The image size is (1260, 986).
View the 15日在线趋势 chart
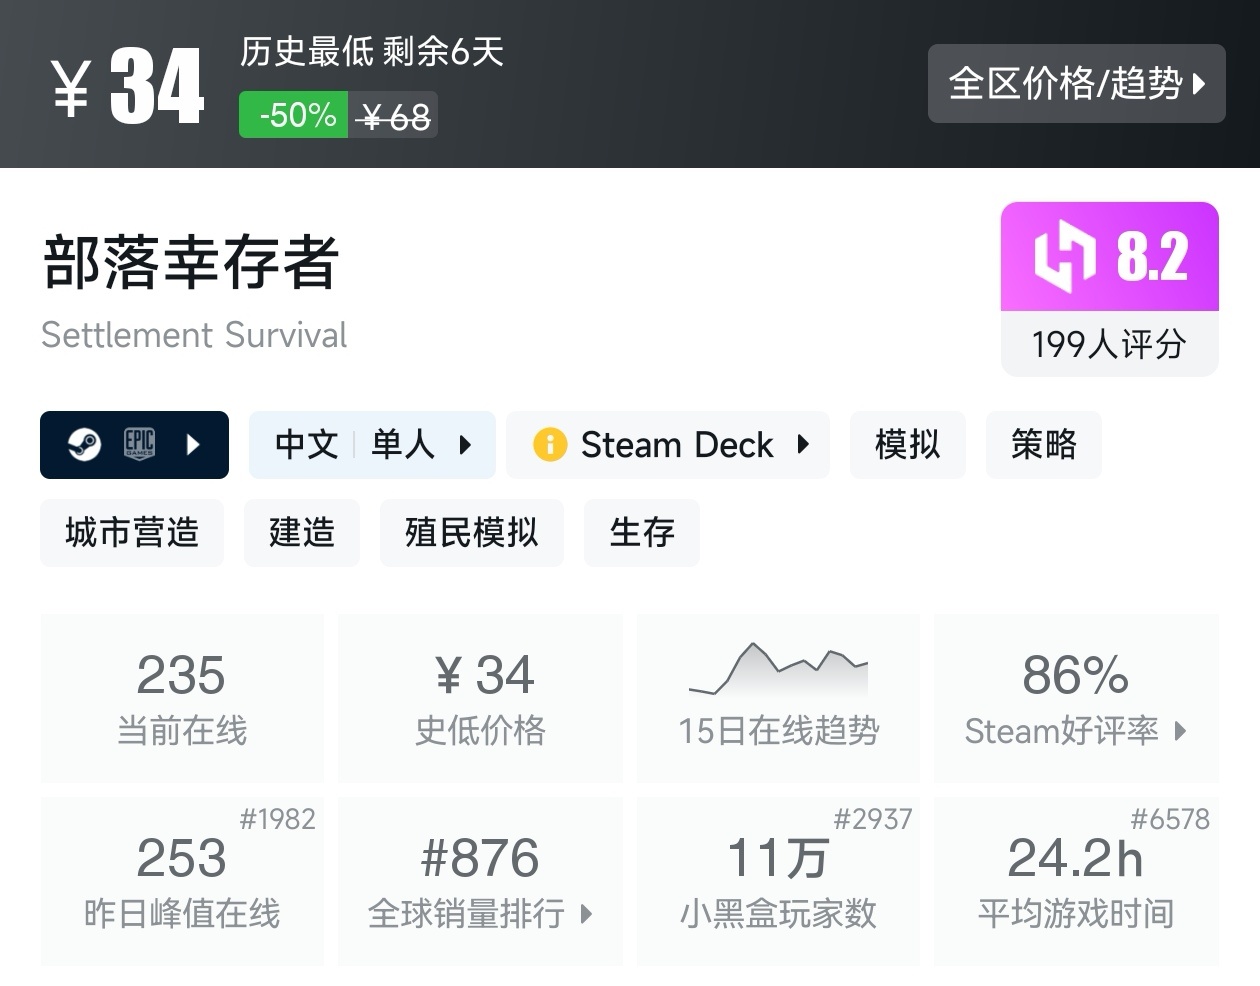coord(778,698)
